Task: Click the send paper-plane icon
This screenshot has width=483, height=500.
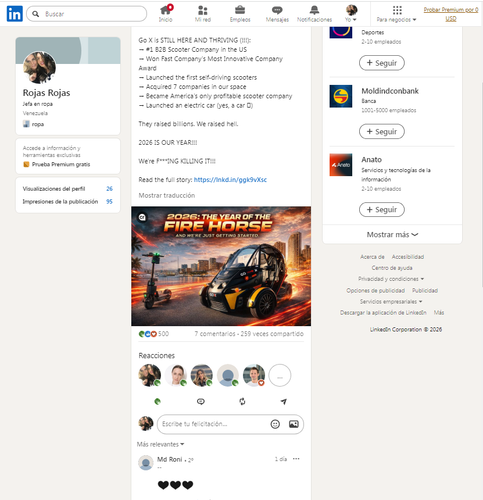Action: pos(284,401)
